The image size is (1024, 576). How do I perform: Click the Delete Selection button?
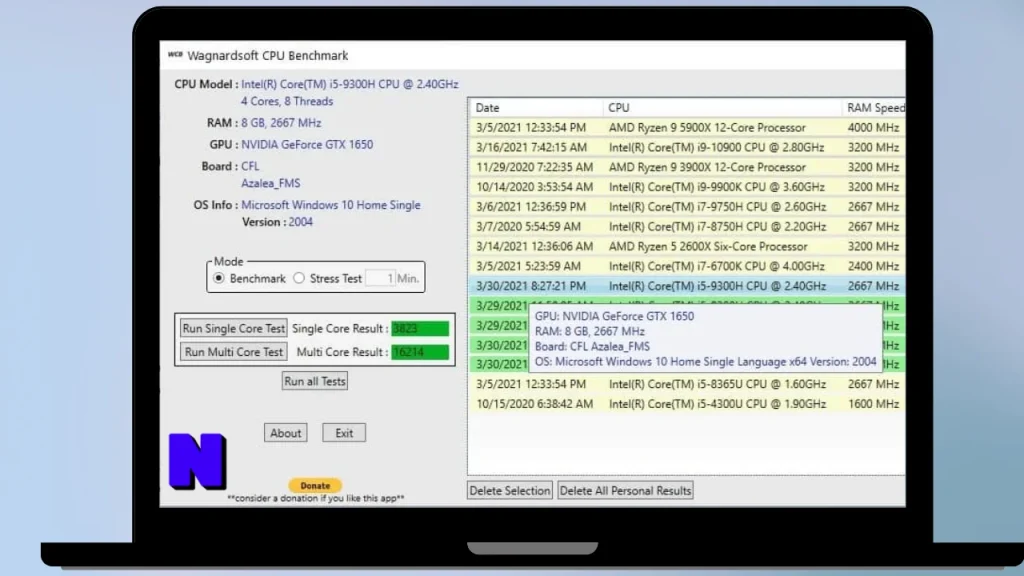[x=509, y=490]
